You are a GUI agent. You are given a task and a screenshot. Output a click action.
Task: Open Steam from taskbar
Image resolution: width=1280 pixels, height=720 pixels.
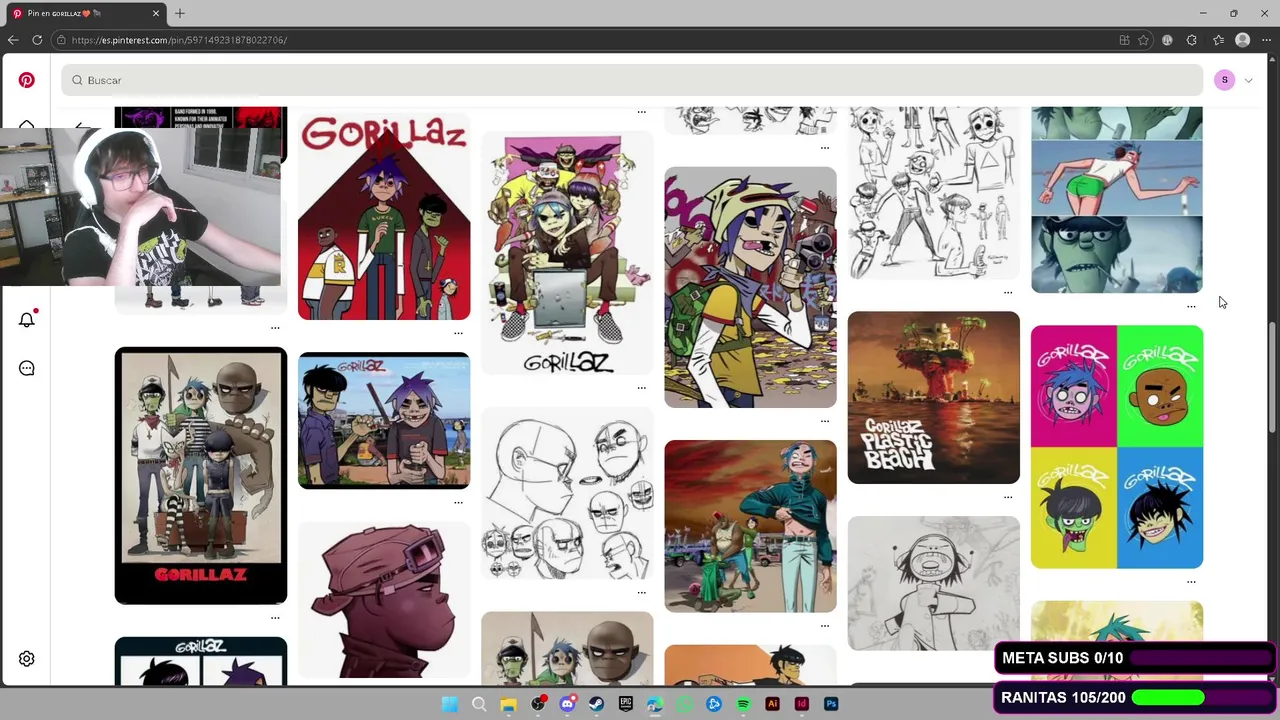596,704
